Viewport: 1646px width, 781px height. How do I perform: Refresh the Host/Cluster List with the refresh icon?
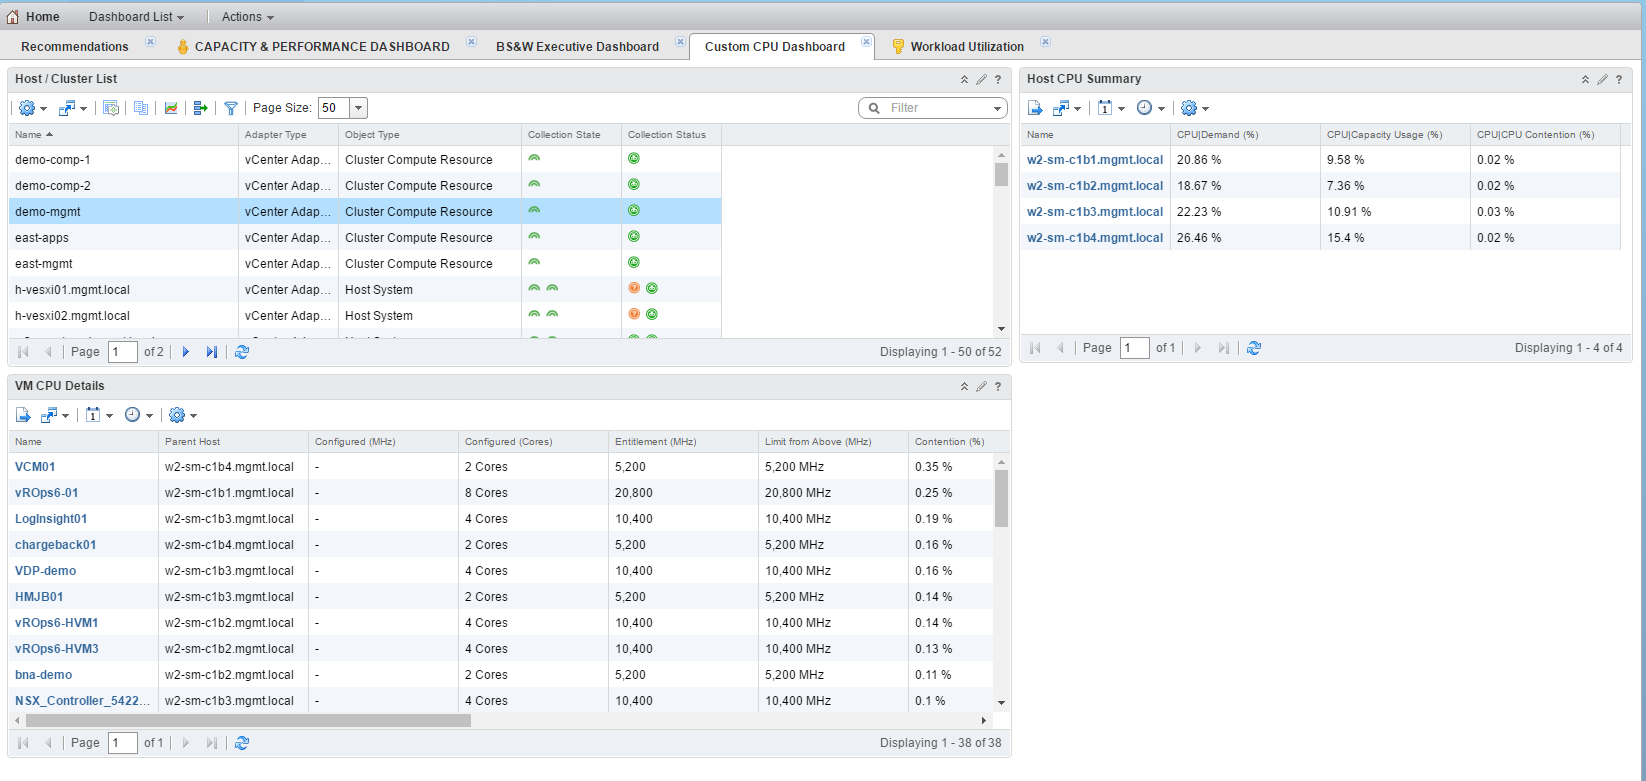(242, 352)
